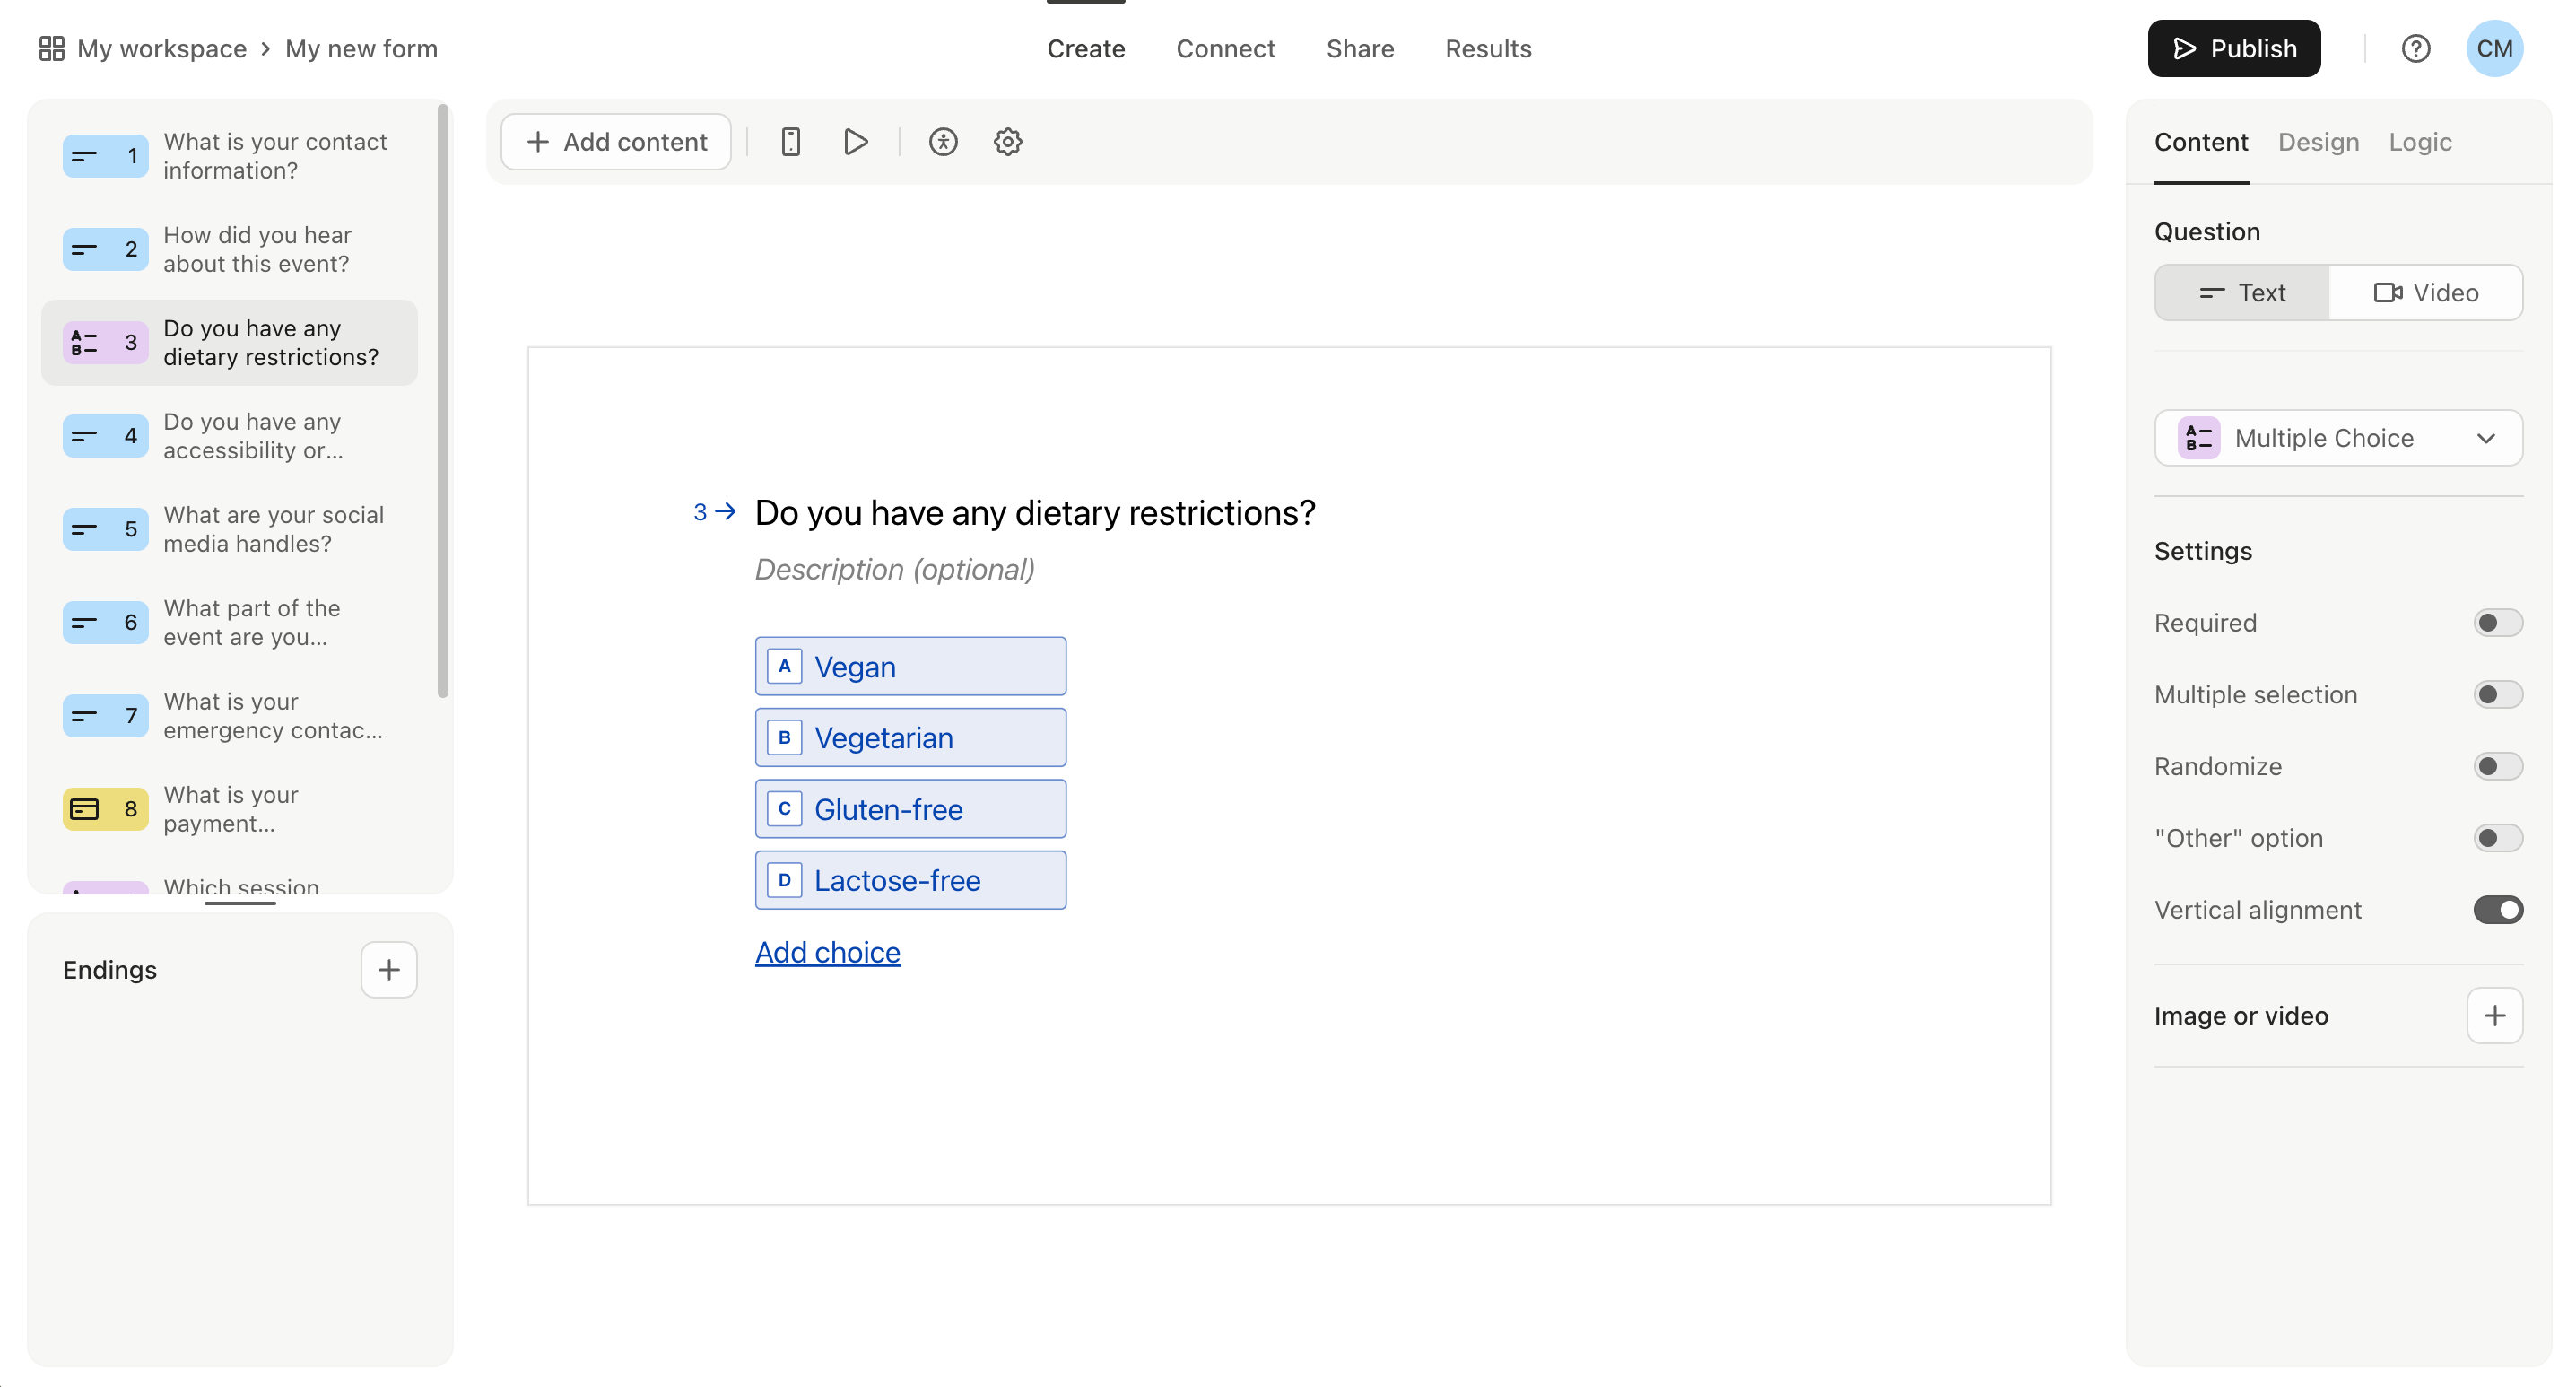Open the Multiple Choice type dropdown
2576x1387 pixels.
tap(2338, 438)
